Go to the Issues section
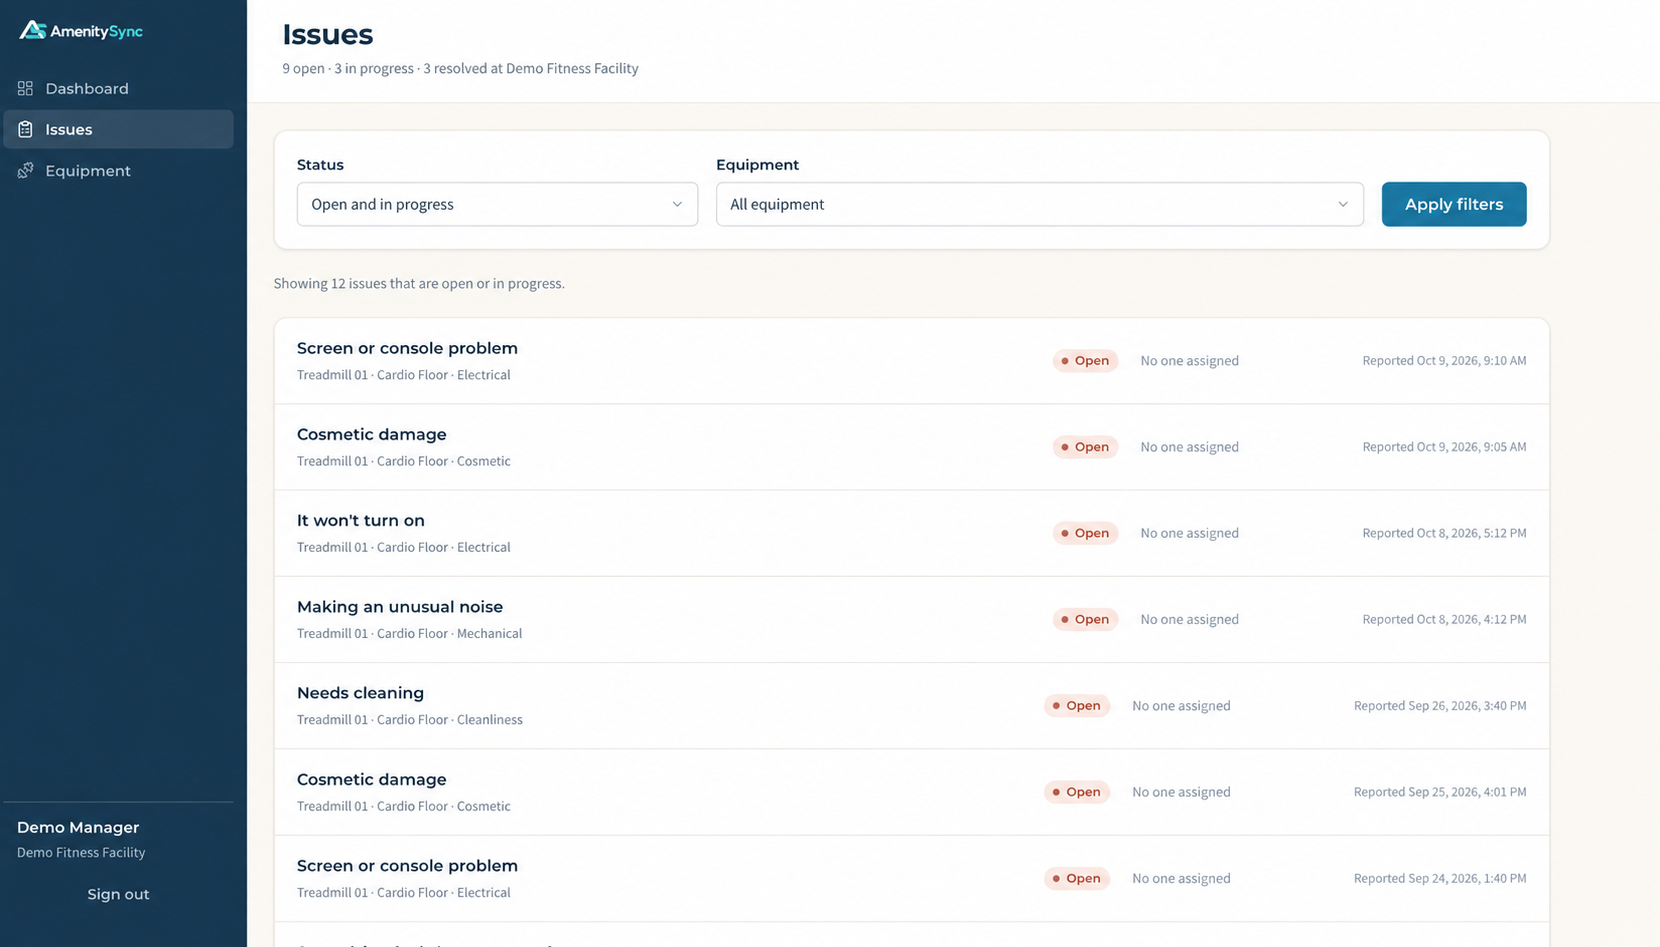Image resolution: width=1660 pixels, height=947 pixels. 118,129
